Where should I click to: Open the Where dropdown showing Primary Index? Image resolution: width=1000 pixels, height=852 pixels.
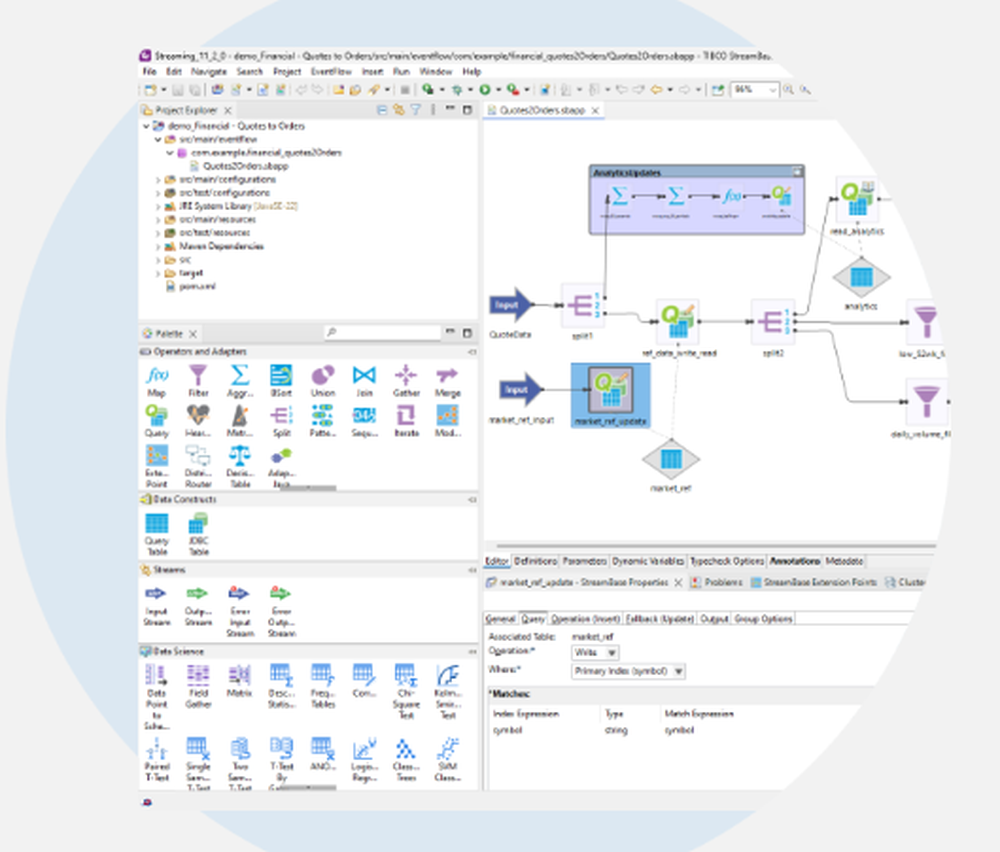[x=628, y=671]
